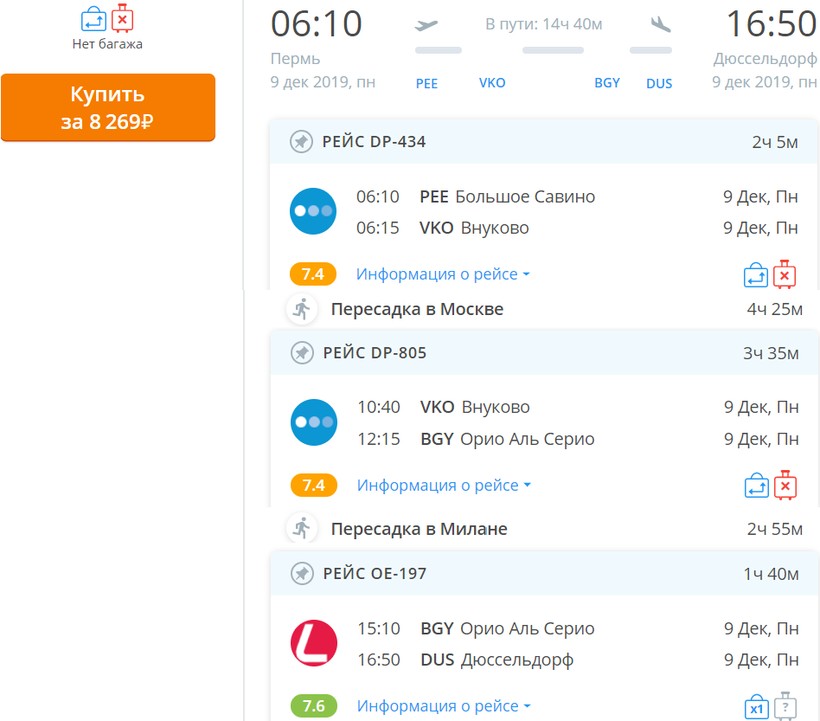Viewport: 820px width, 721px height.
Task: Click the 7.4 rating badge for DP-434
Action: (x=313, y=274)
